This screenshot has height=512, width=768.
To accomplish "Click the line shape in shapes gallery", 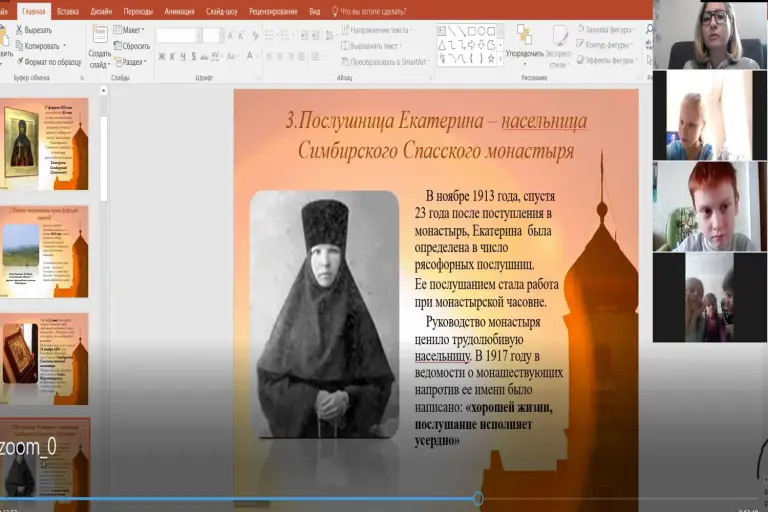I will pyautogui.click(x=452, y=31).
